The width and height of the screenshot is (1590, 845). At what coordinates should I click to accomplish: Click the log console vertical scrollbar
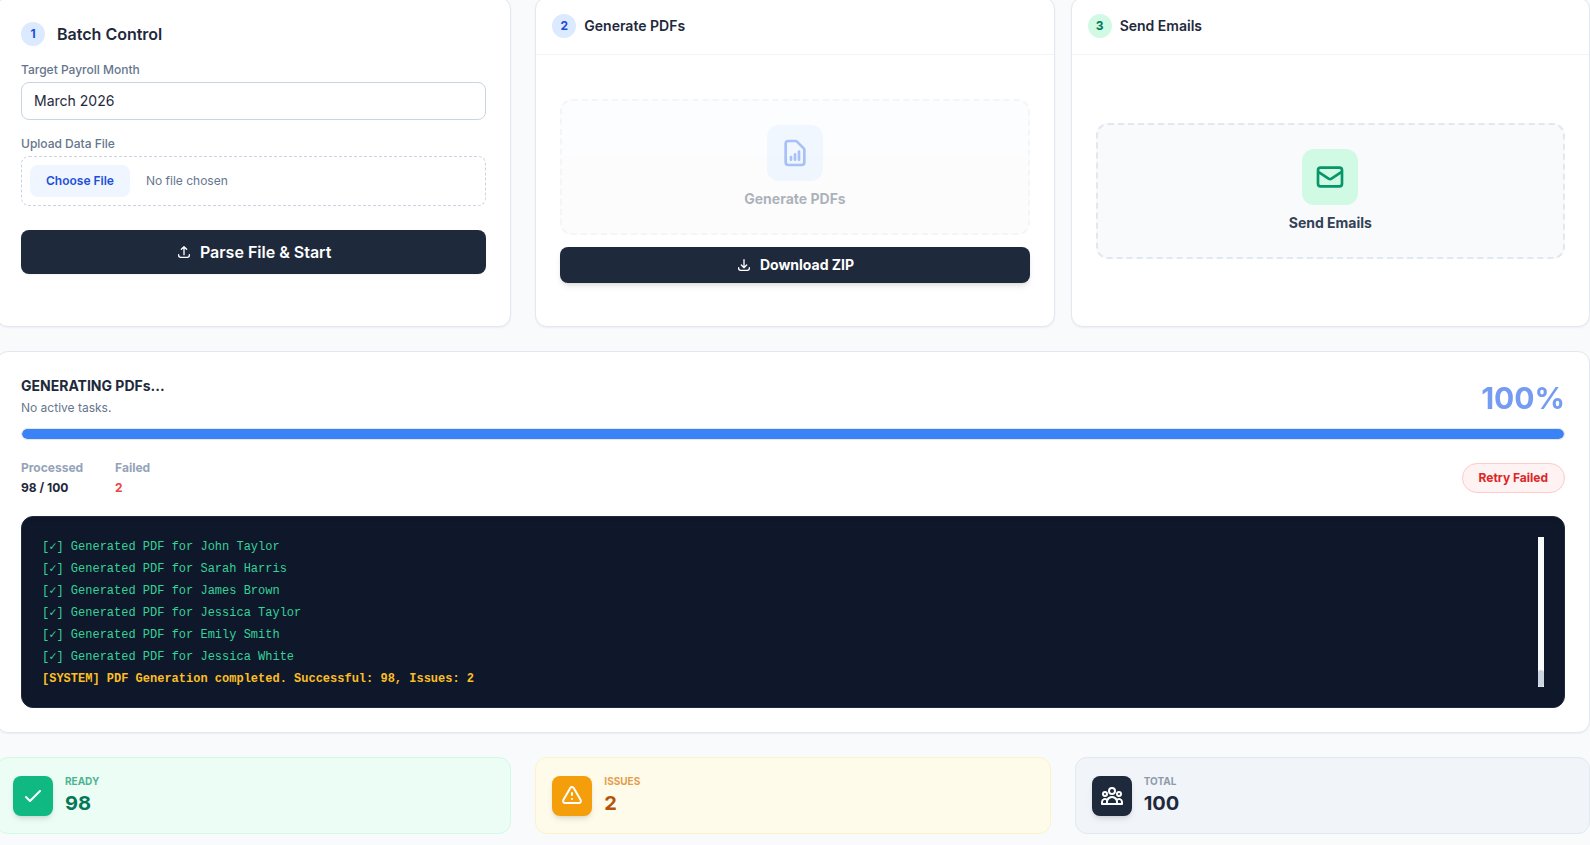1541,612
